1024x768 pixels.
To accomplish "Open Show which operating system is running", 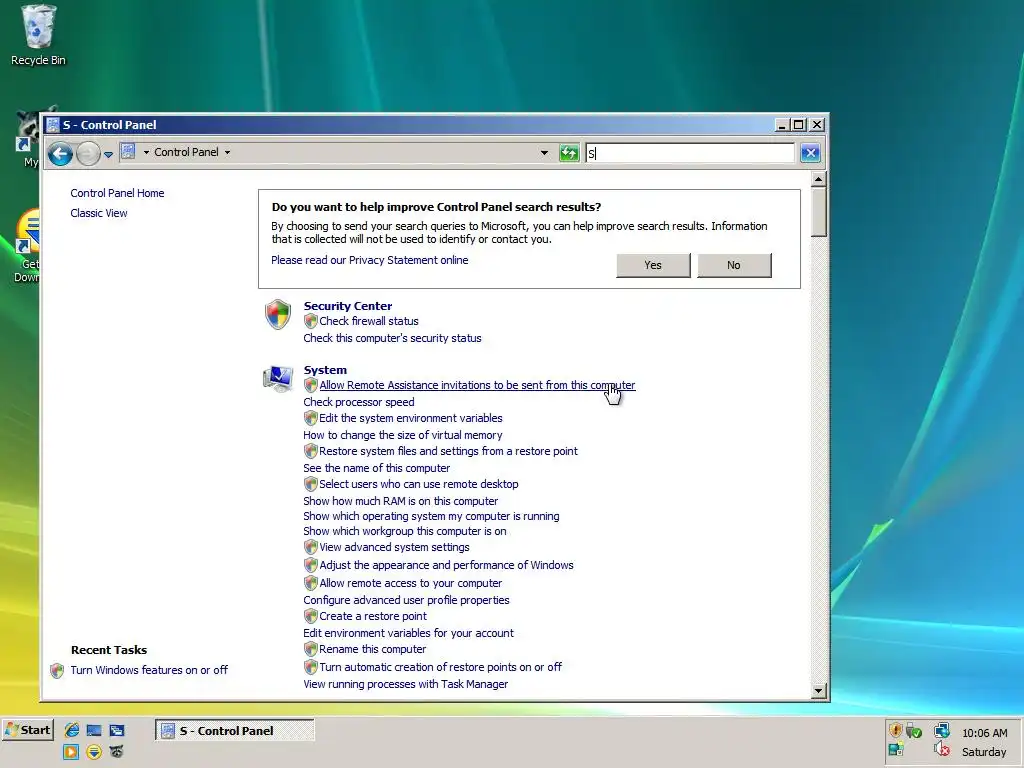I will 431,516.
